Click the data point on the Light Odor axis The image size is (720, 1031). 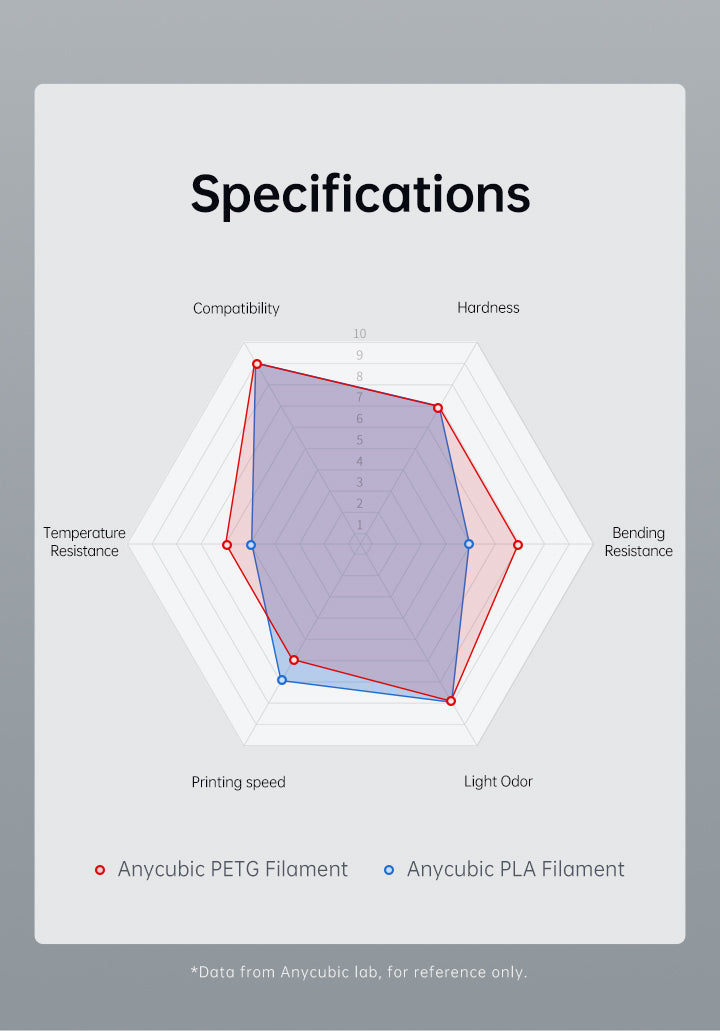[451, 701]
